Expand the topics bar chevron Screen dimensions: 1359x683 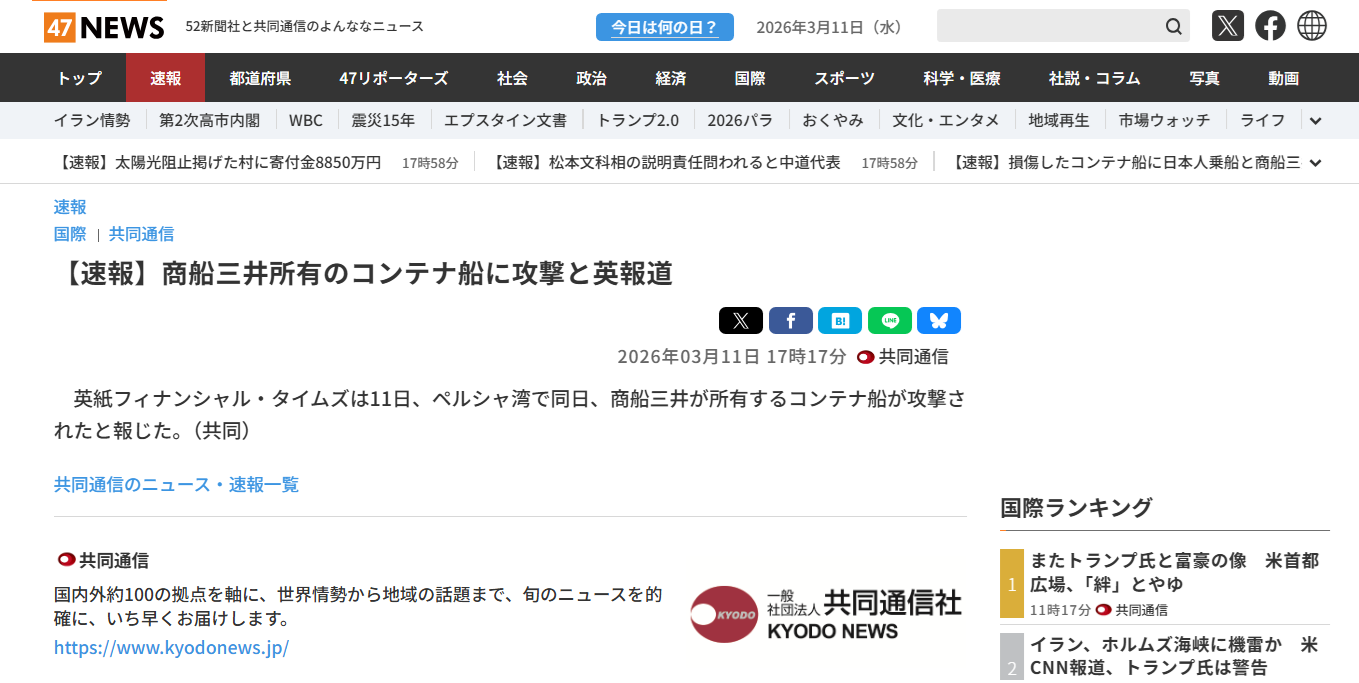pyautogui.click(x=1315, y=121)
